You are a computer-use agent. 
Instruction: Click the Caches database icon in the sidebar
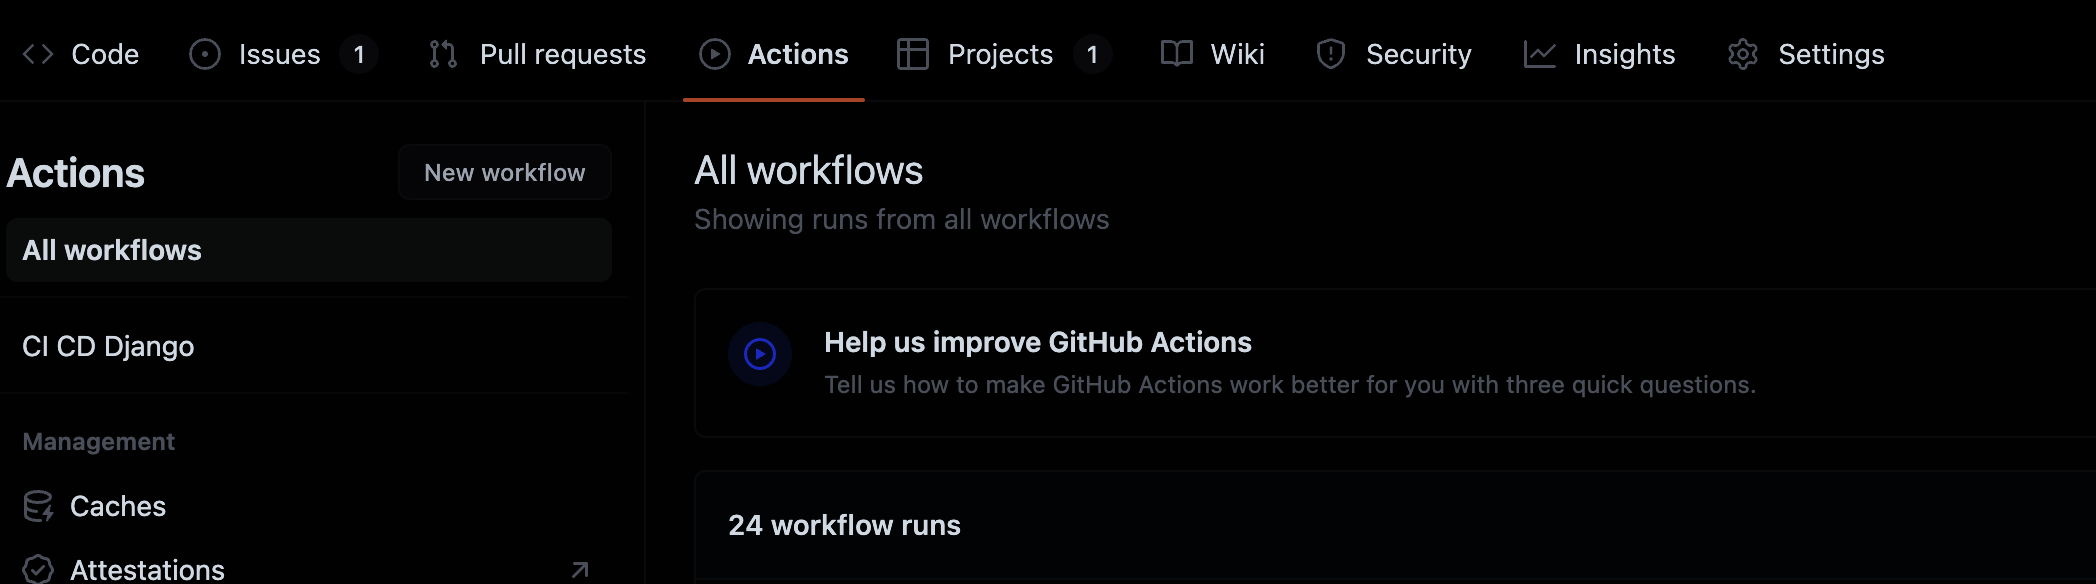tap(38, 507)
